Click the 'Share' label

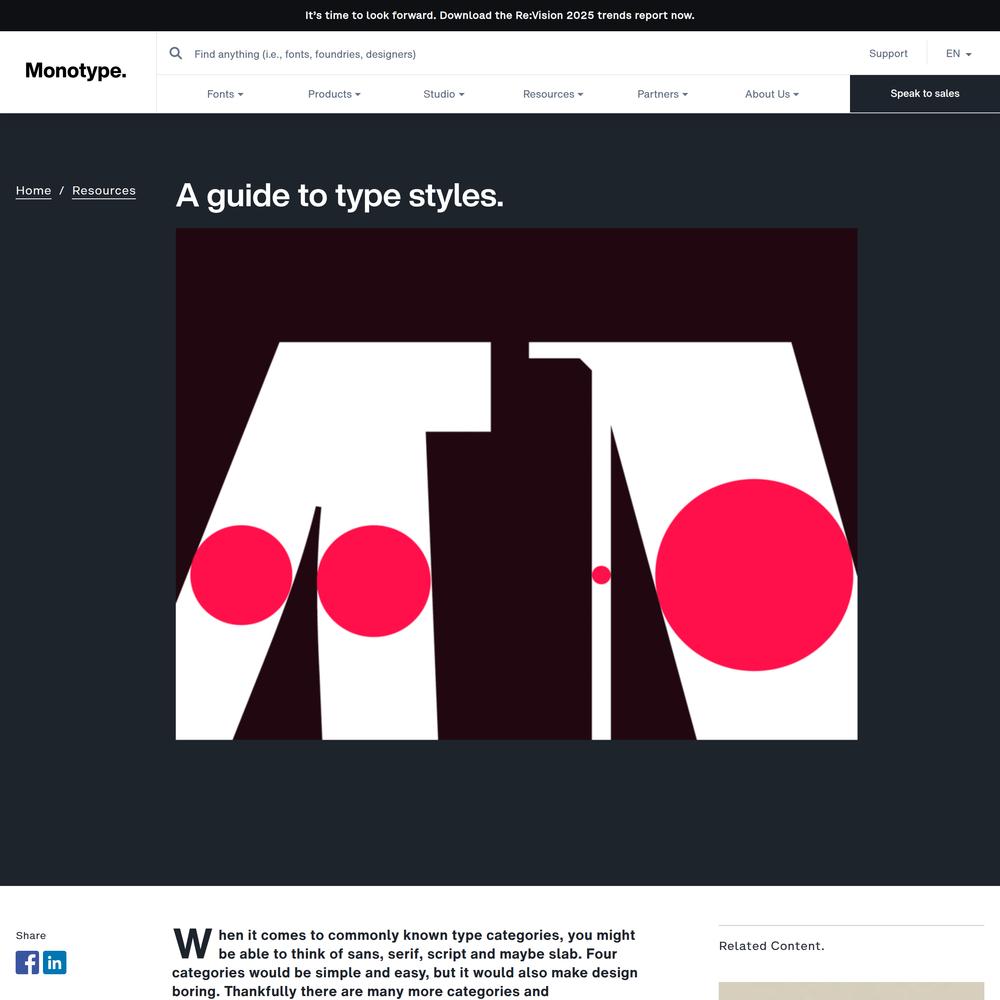pos(31,936)
